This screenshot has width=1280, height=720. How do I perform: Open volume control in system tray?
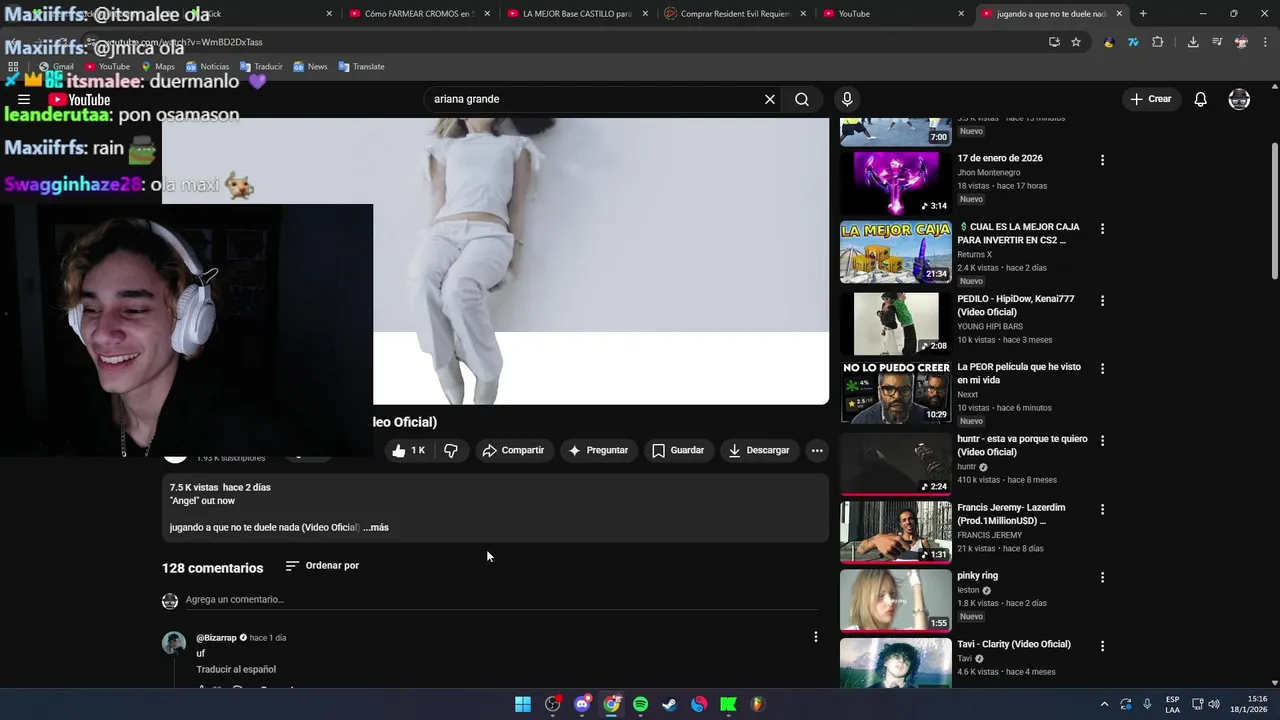[x=1214, y=704]
